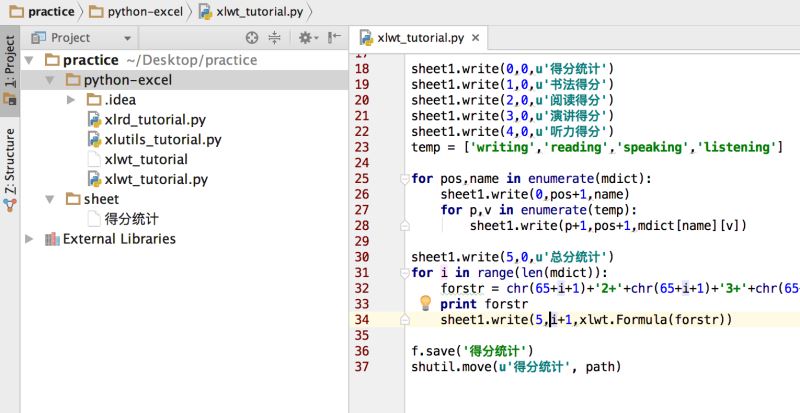
Task: Collapse the sheet folder
Action: click(50, 199)
